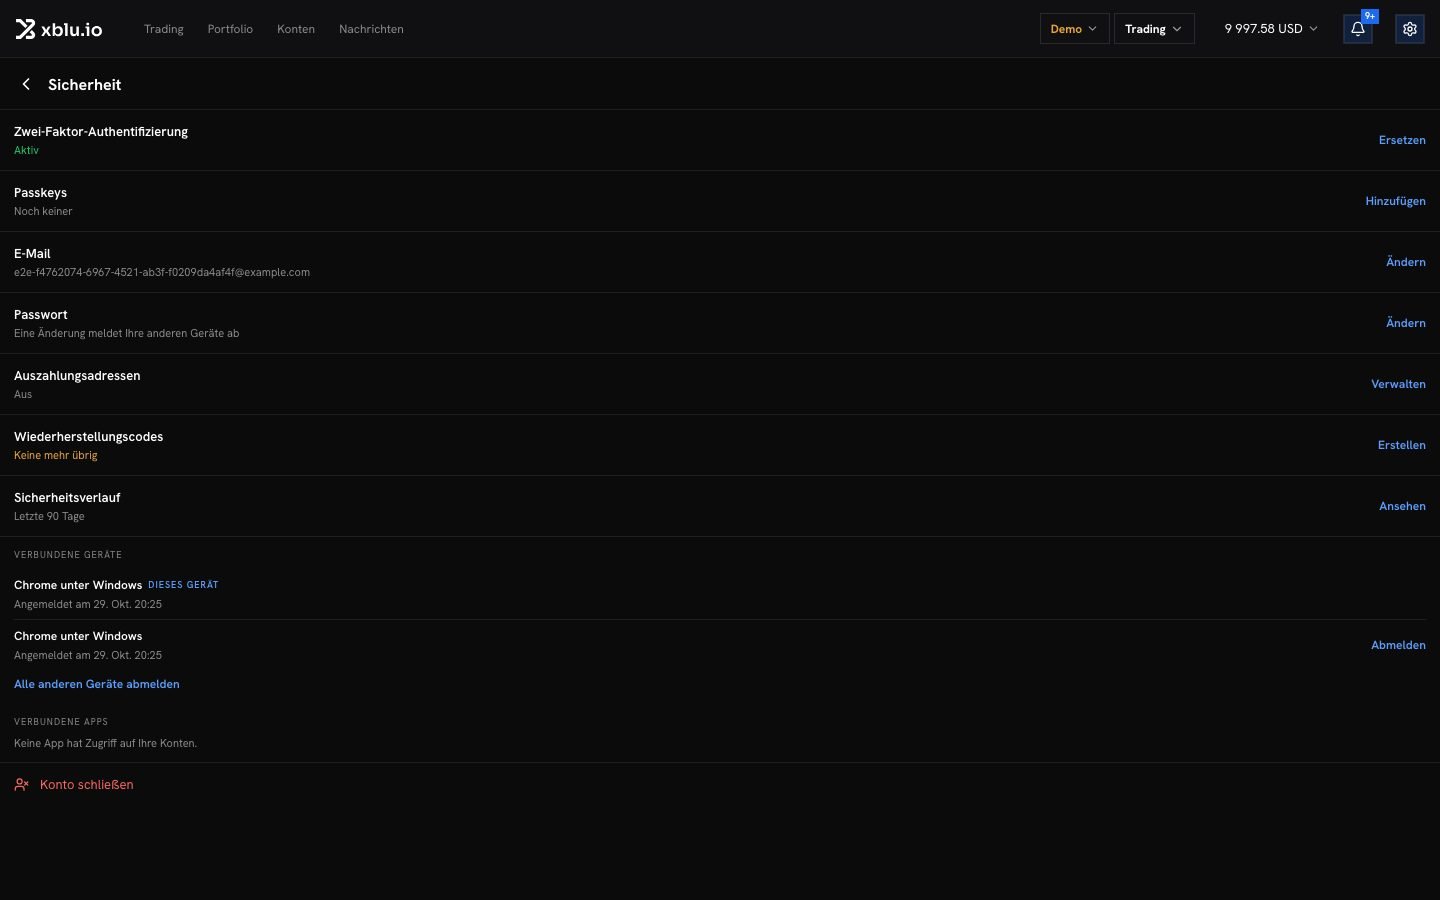Click Erstellen for Wiederherstellungscodes
Screen dimensions: 1440x900
[x=1402, y=445]
